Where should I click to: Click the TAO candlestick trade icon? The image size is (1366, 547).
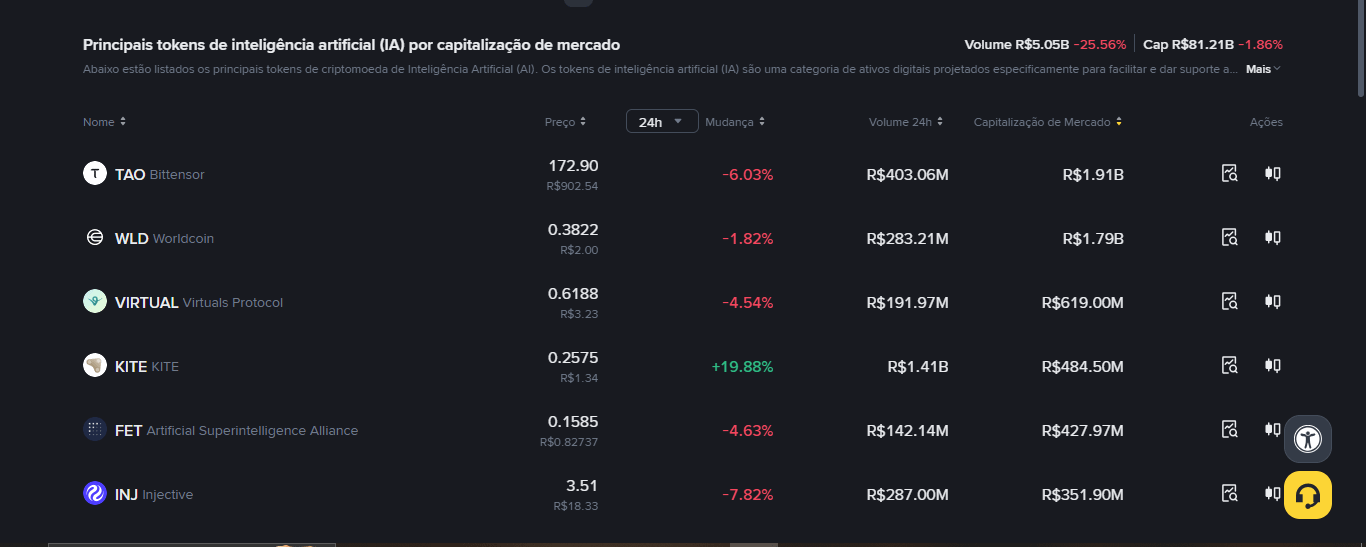click(1272, 174)
